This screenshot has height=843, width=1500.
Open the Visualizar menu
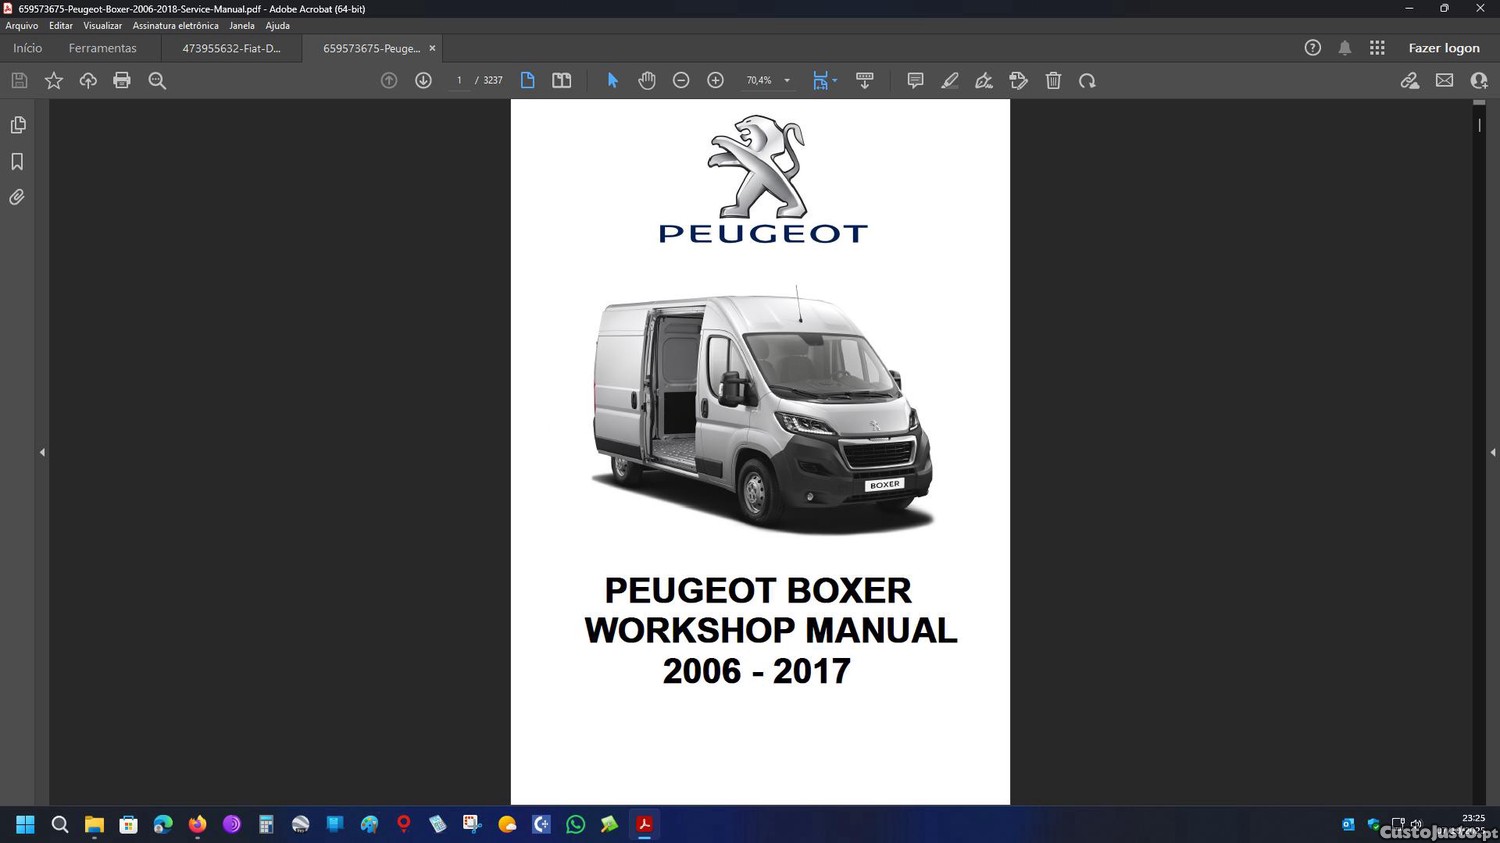click(x=102, y=26)
